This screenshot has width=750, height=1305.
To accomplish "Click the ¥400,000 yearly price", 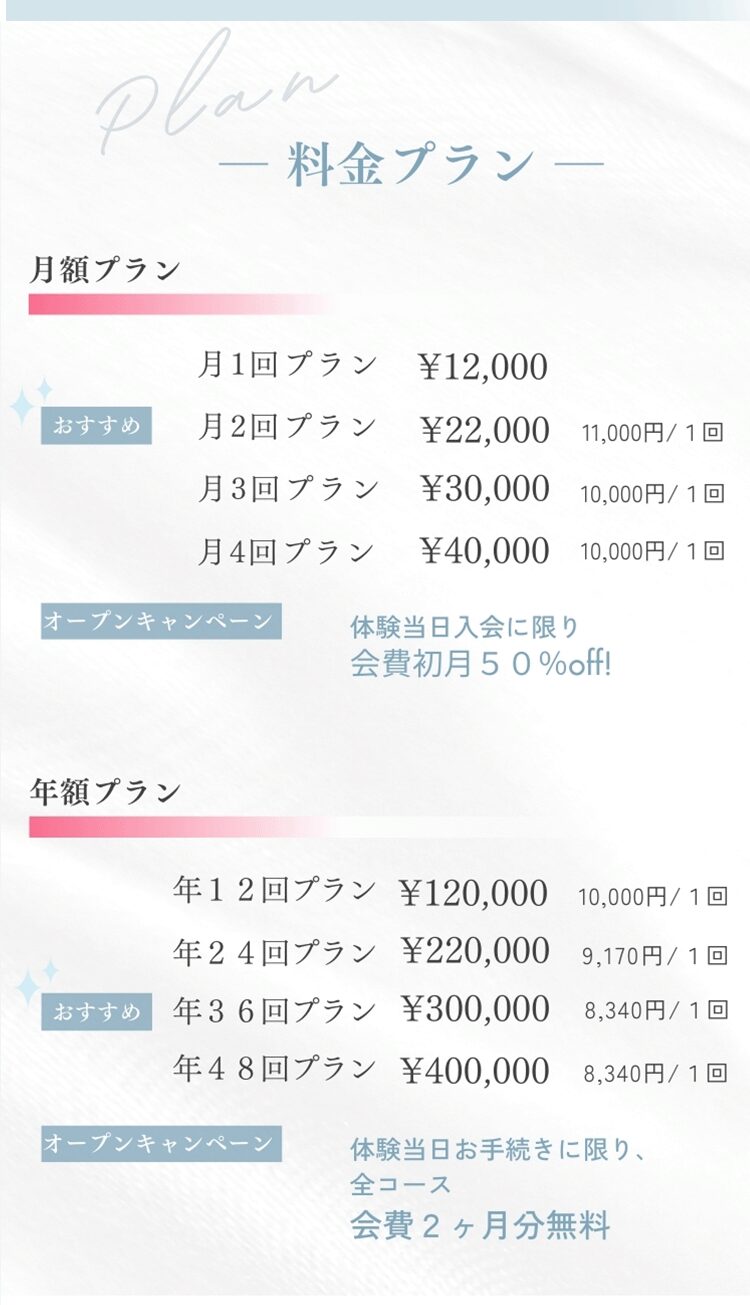I will tap(474, 1071).
